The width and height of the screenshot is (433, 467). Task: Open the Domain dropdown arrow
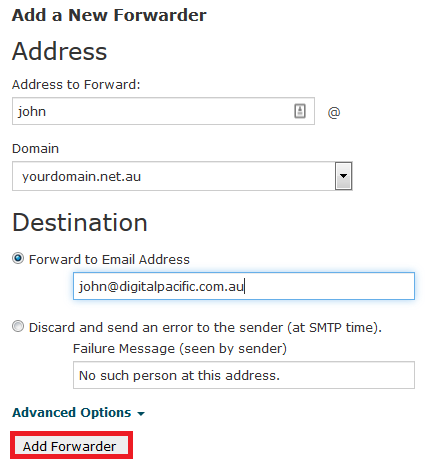pos(343,176)
